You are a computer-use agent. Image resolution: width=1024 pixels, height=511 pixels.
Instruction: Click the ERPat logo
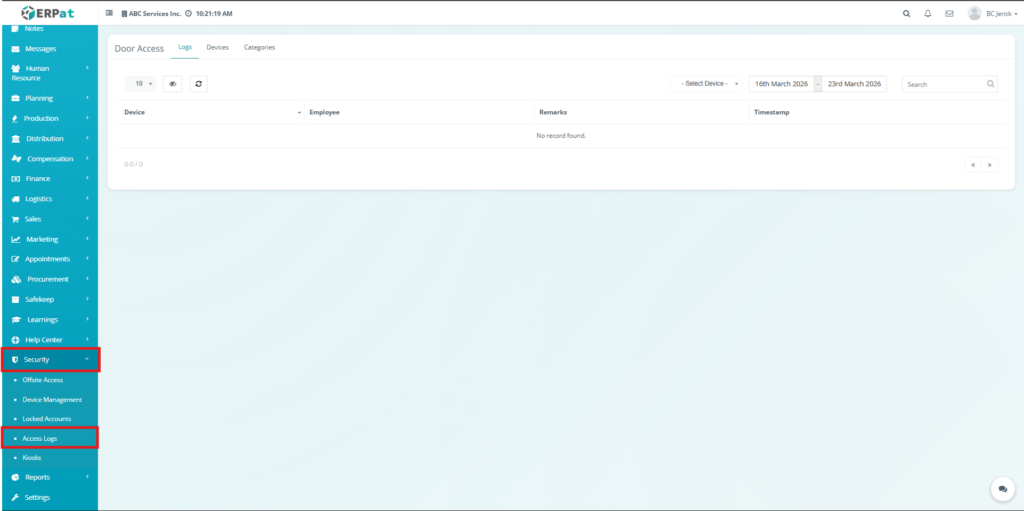[x=49, y=13]
